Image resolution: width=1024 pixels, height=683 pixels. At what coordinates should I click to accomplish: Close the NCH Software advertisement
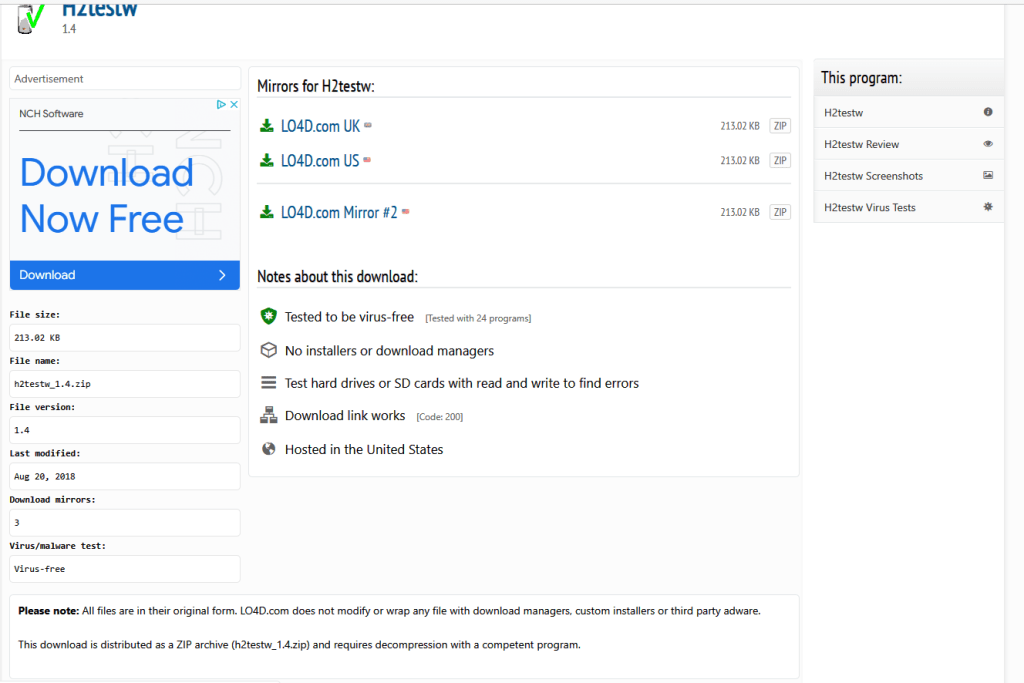[x=234, y=103]
